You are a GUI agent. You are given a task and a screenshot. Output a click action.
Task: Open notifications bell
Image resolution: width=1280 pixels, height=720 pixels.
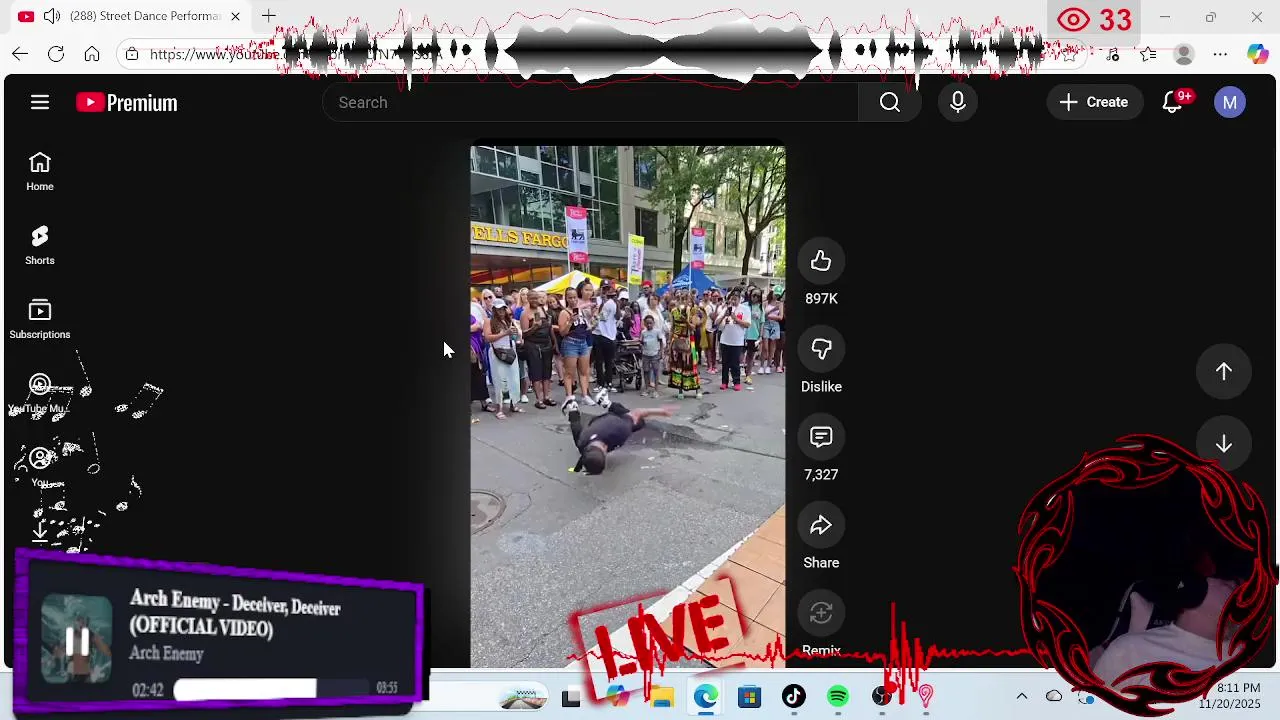point(1172,102)
